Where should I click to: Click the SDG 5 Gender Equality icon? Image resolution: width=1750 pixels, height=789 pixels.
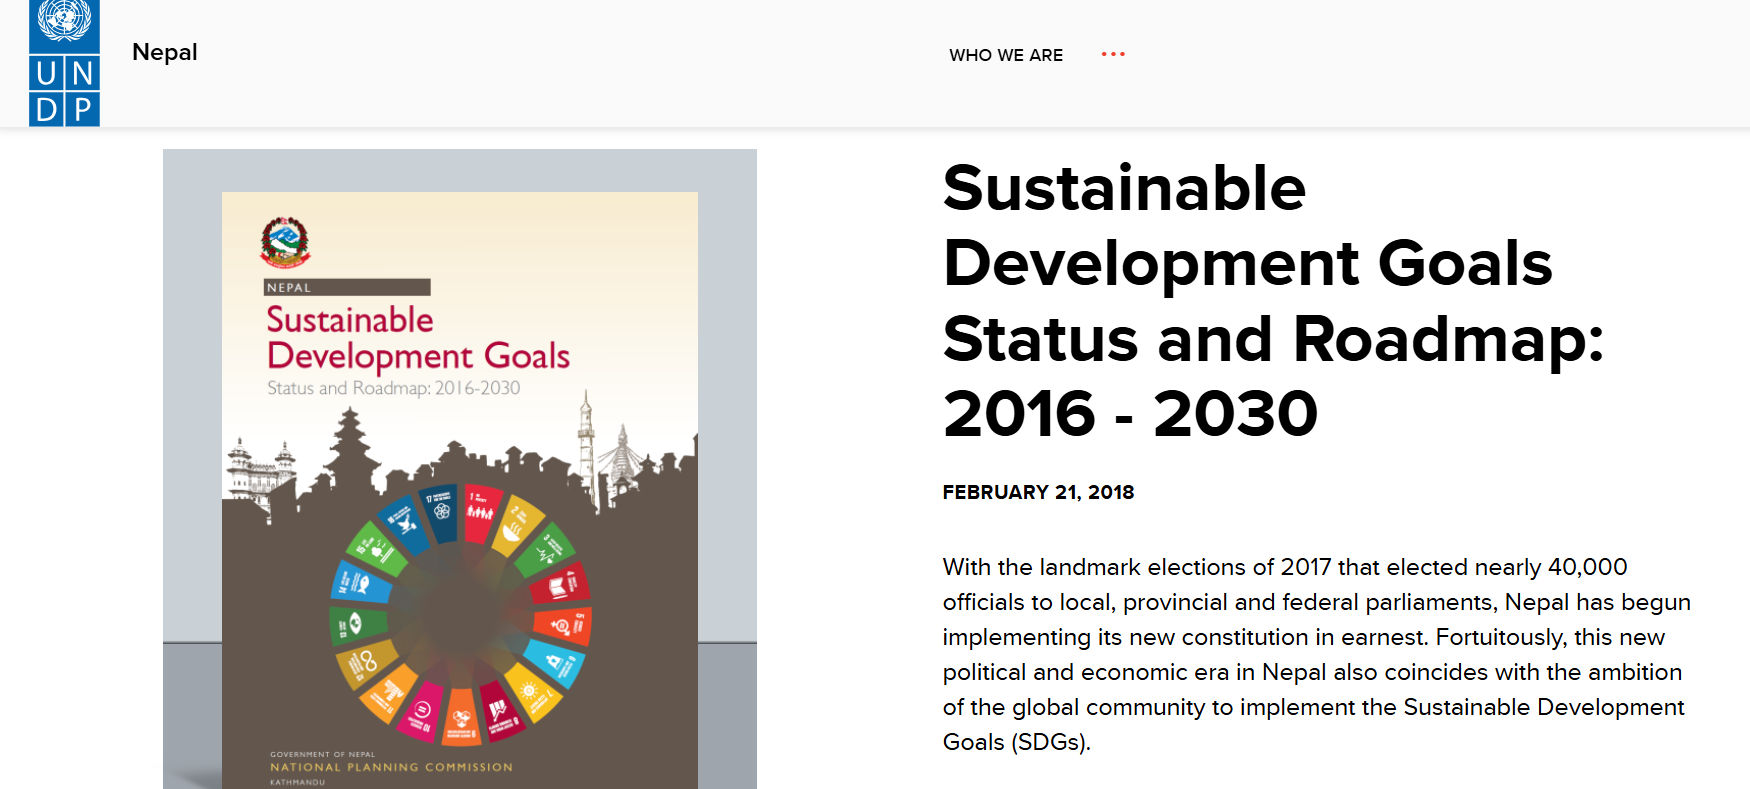point(563,626)
